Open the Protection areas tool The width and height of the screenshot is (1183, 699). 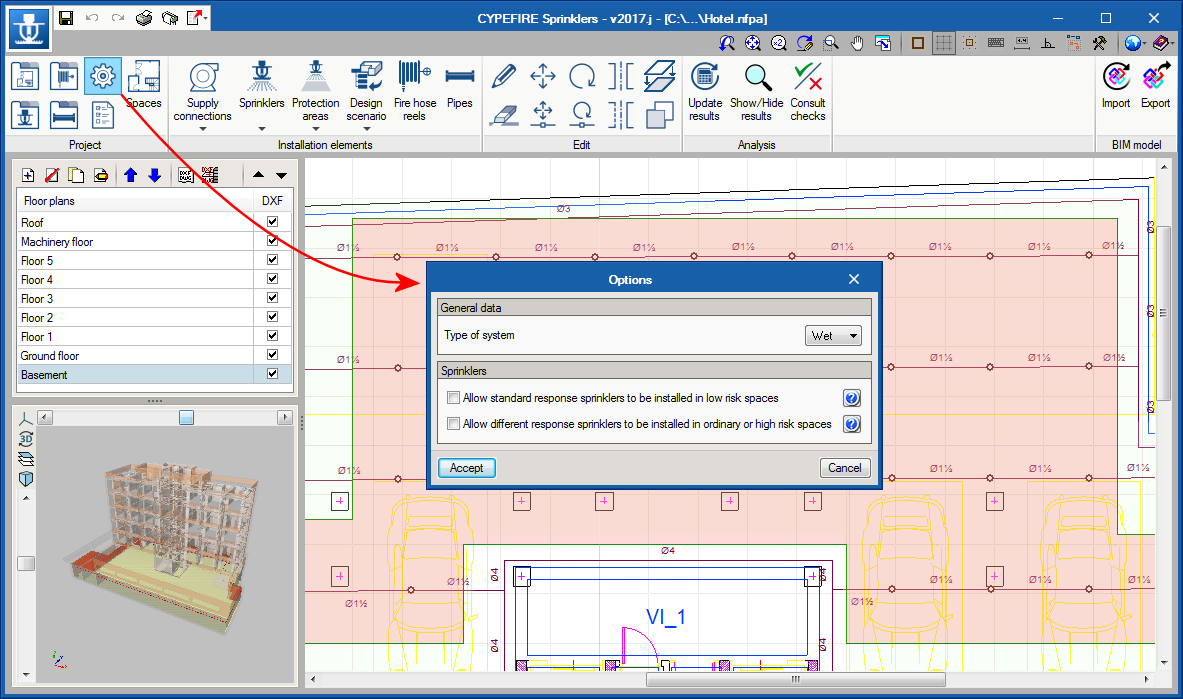(316, 78)
